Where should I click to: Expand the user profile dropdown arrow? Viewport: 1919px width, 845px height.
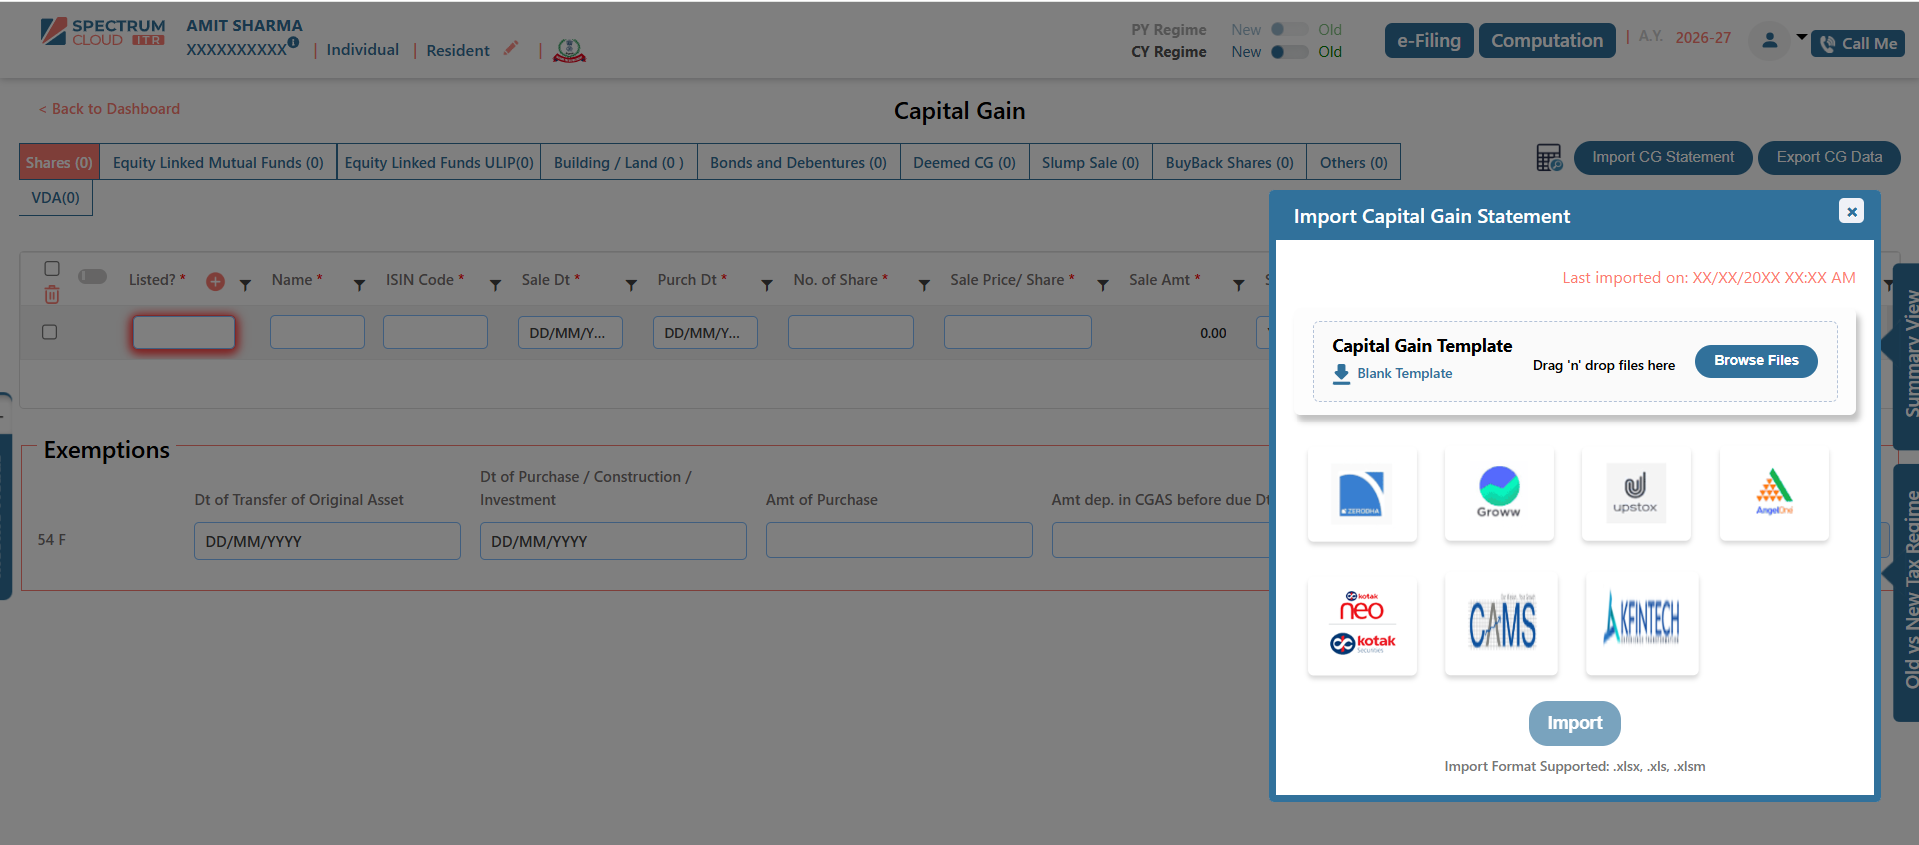1801,38
